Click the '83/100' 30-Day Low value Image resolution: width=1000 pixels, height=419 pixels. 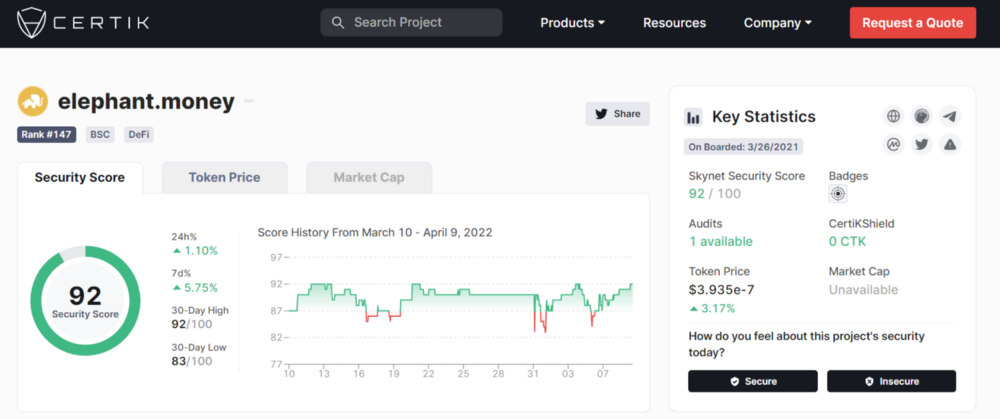(192, 362)
